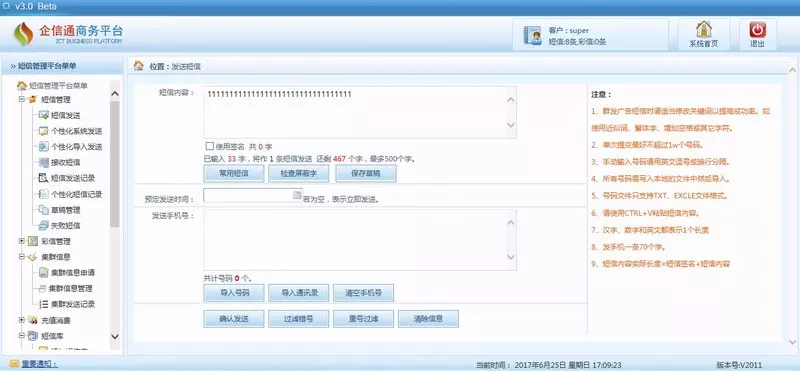This screenshot has width=800, height=371.
Task: Click the 彩信管理 folder icon
Action: (33, 241)
